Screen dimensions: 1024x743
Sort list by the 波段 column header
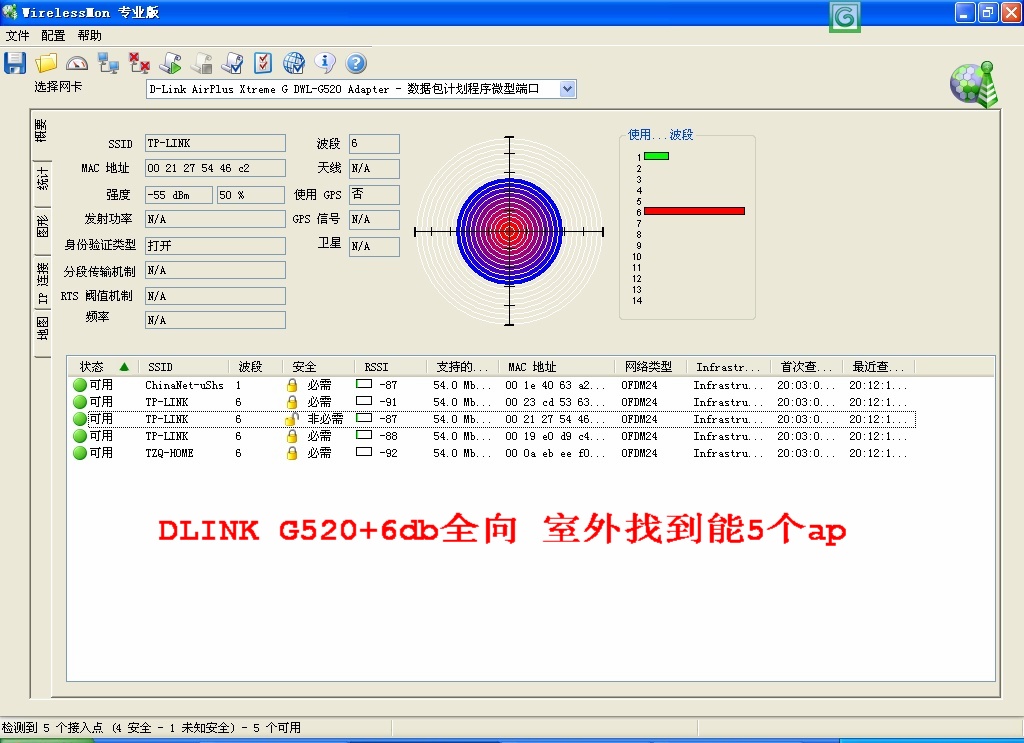(x=255, y=367)
